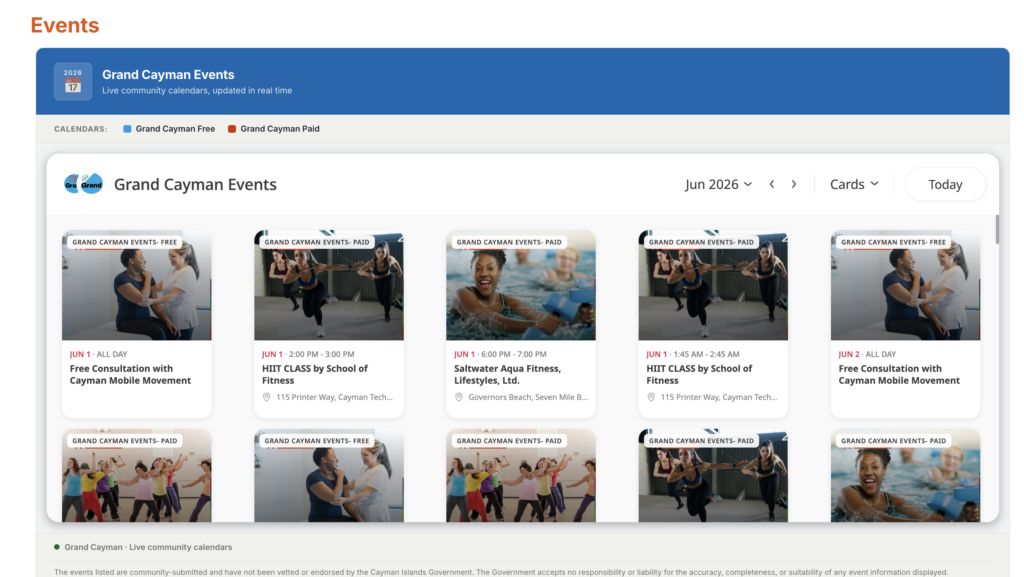Click the blue Grand Cayman Free color swatch

(127, 129)
